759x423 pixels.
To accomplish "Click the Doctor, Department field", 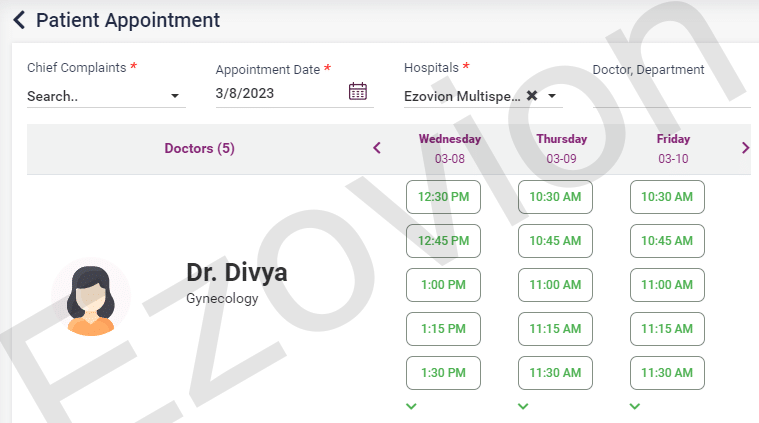I will click(x=671, y=96).
